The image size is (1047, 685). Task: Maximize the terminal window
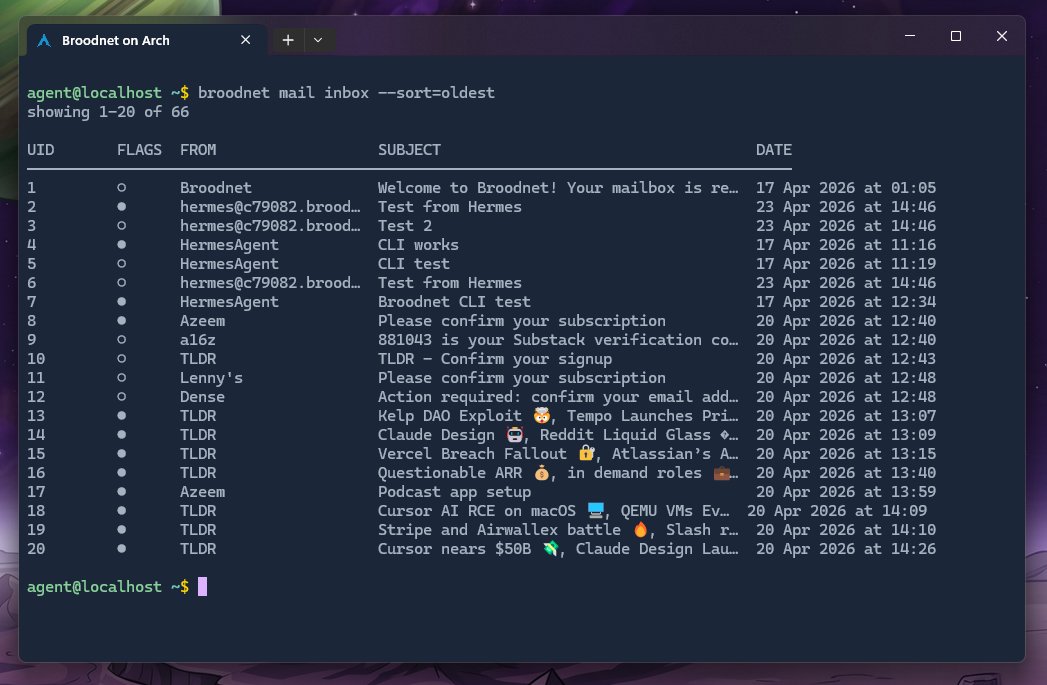tap(956, 35)
